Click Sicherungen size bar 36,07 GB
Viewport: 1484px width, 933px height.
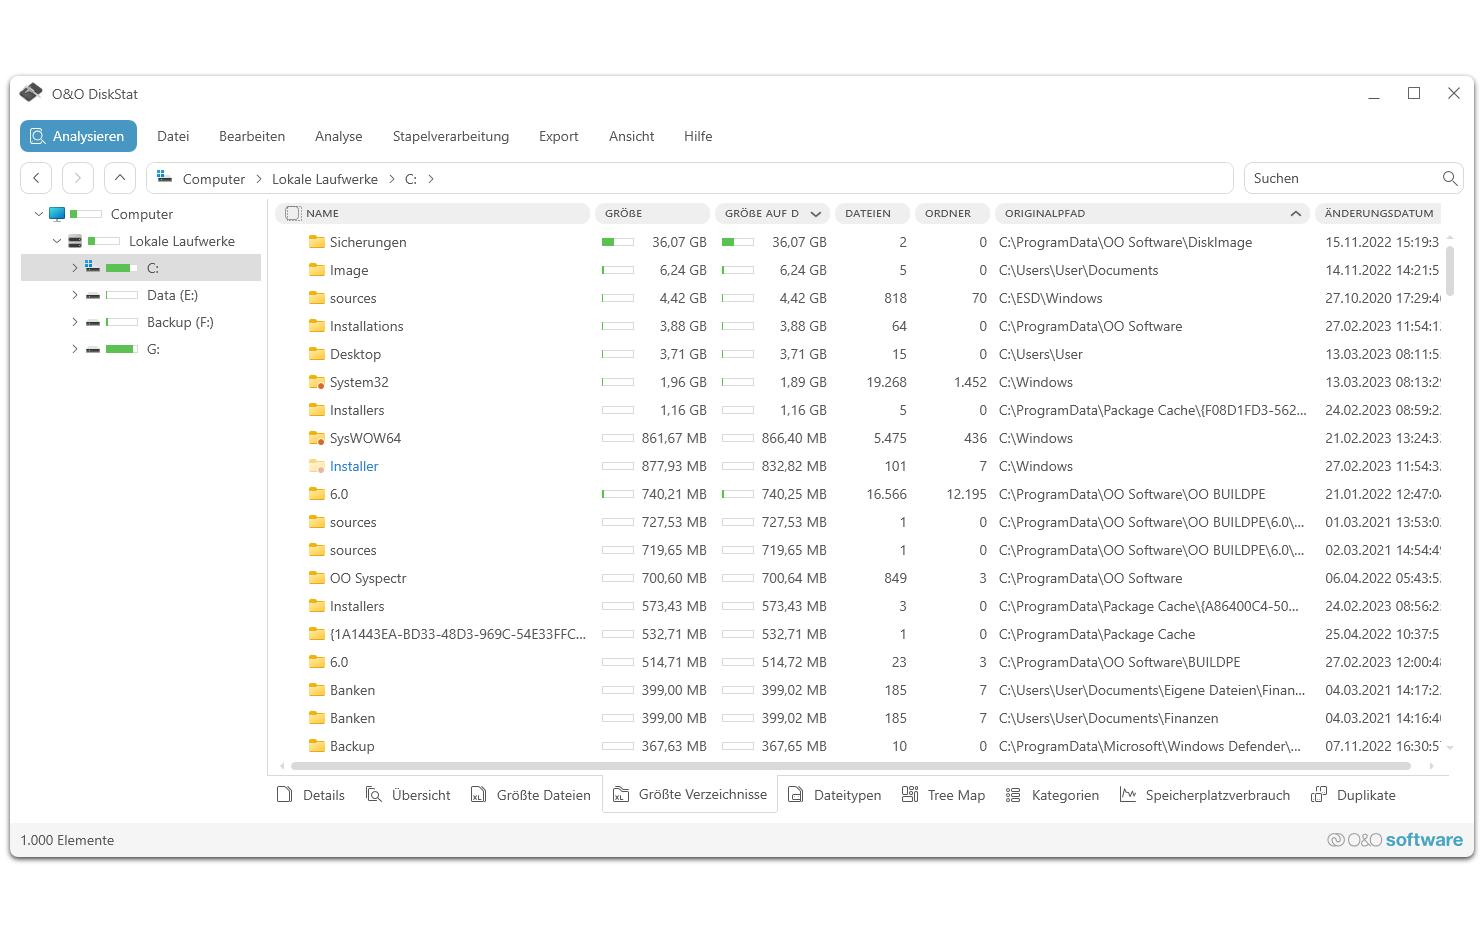618,242
